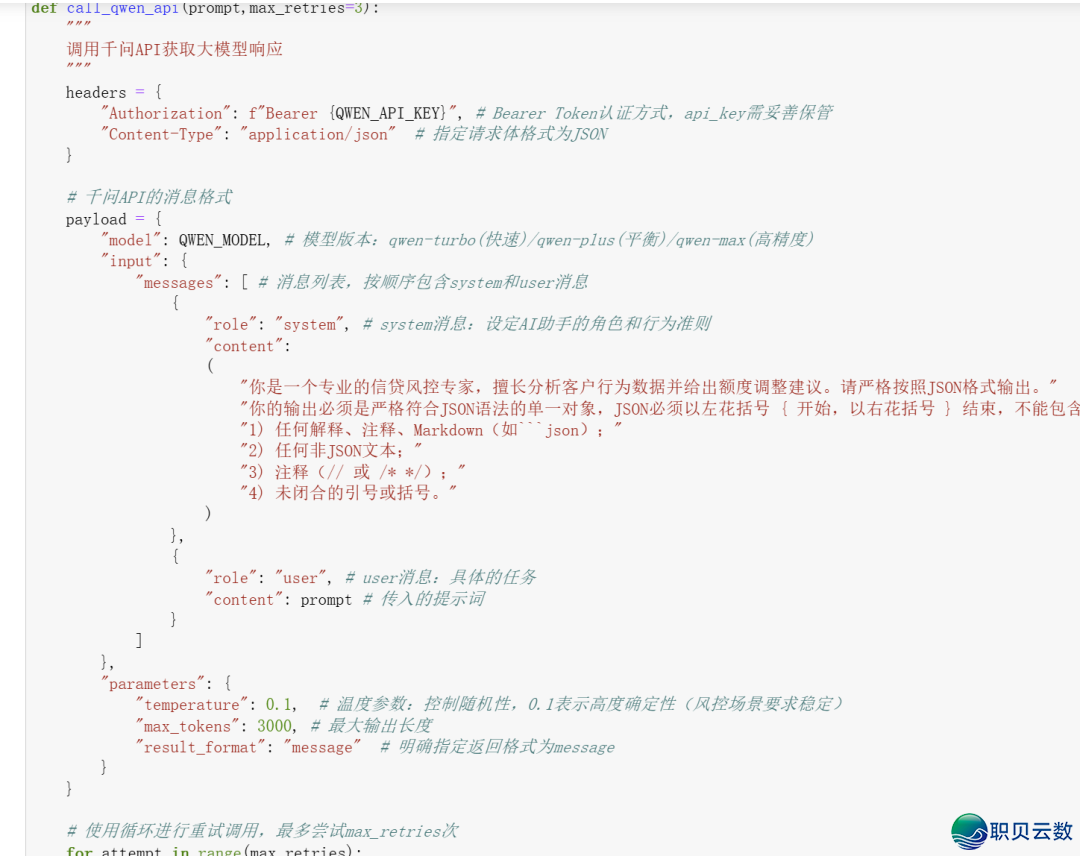Screen dimensions: 1080x856
Task: Click the "messages" key
Action: tap(178, 282)
